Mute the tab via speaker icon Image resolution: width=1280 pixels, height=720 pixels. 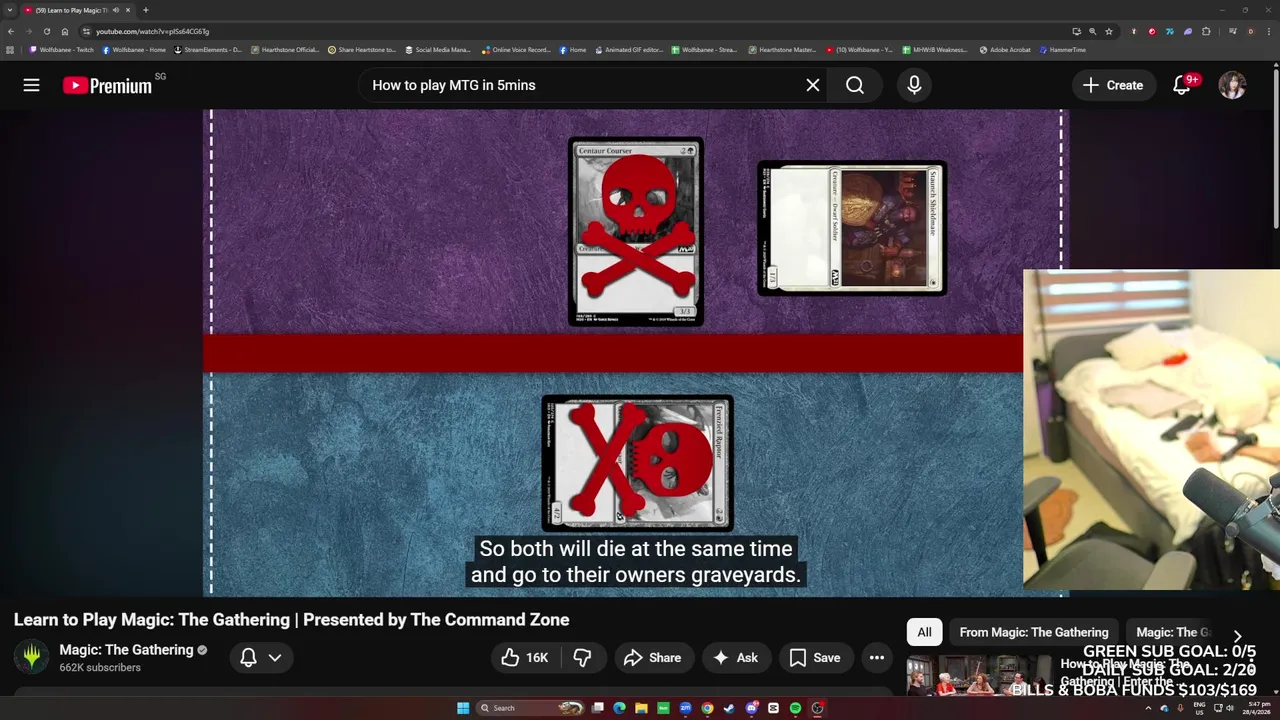117,10
